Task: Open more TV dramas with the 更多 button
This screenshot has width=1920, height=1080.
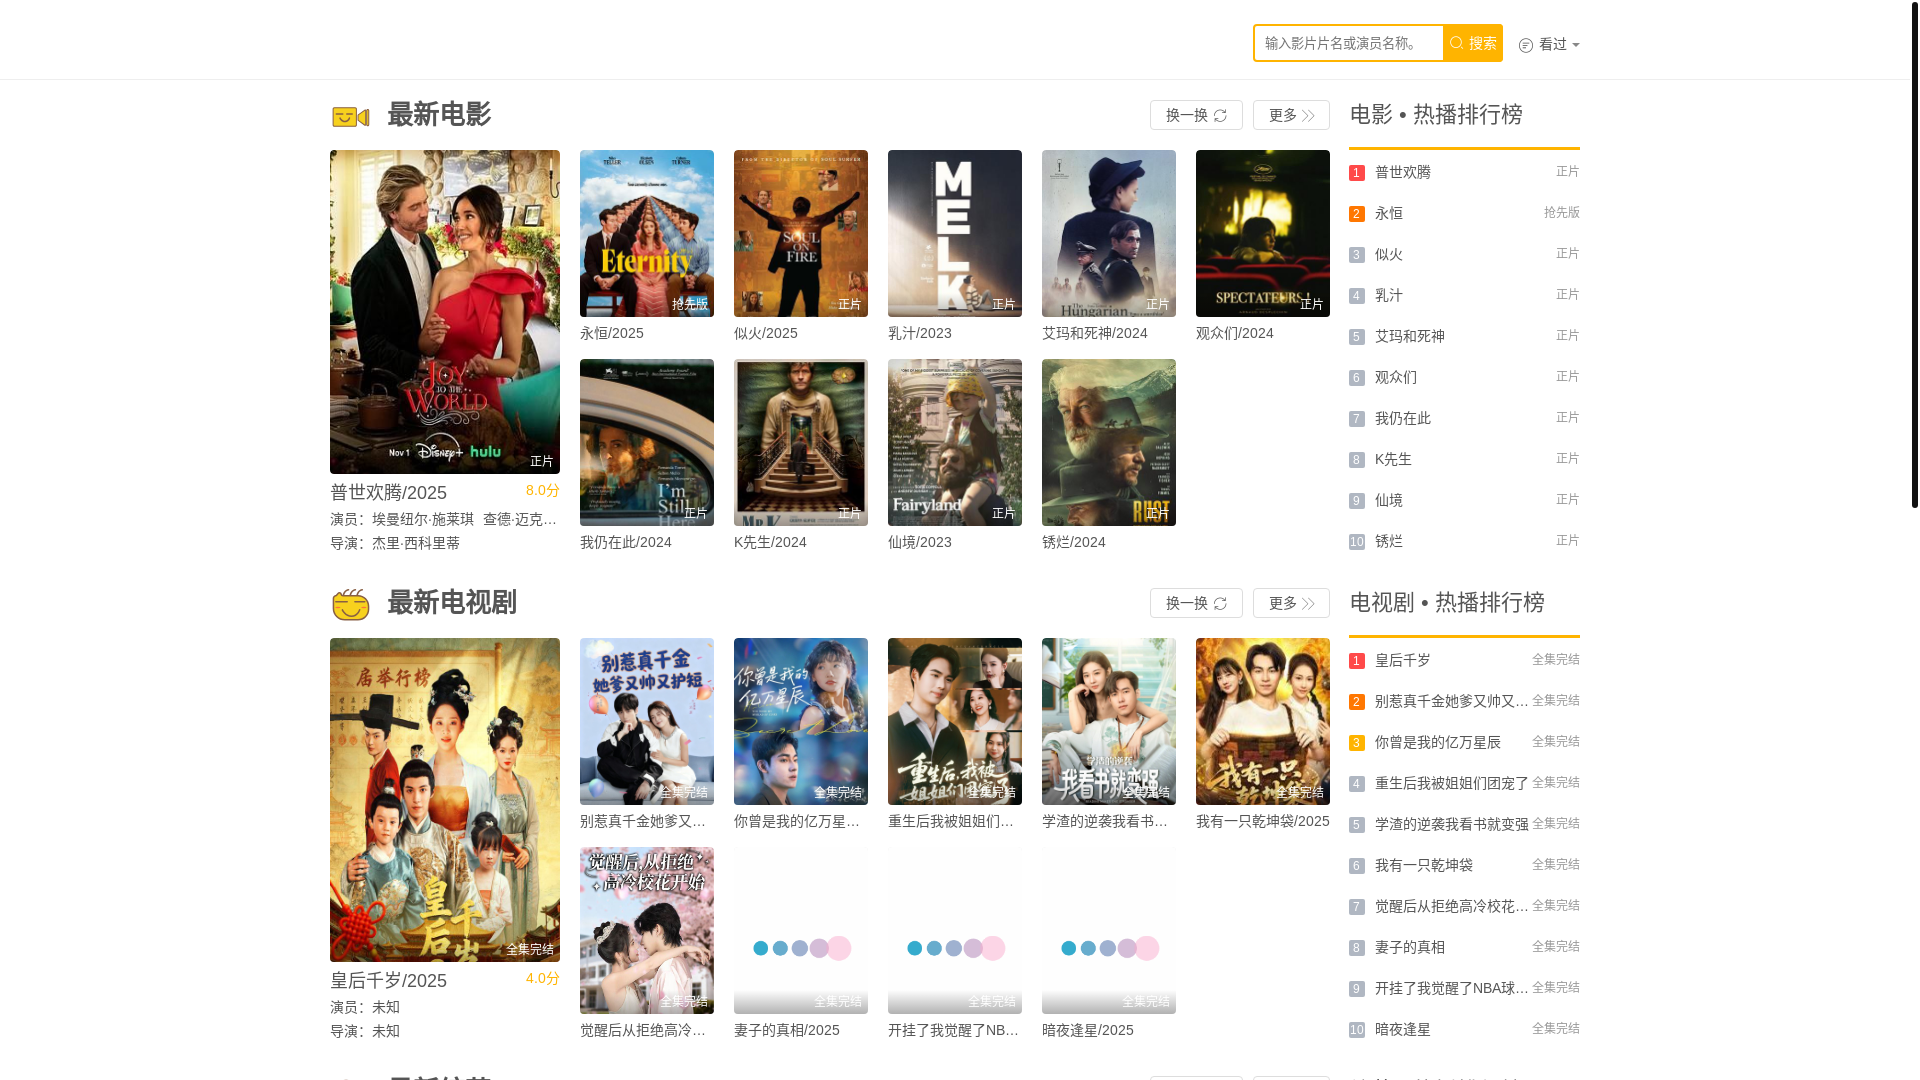Action: pos(1290,603)
